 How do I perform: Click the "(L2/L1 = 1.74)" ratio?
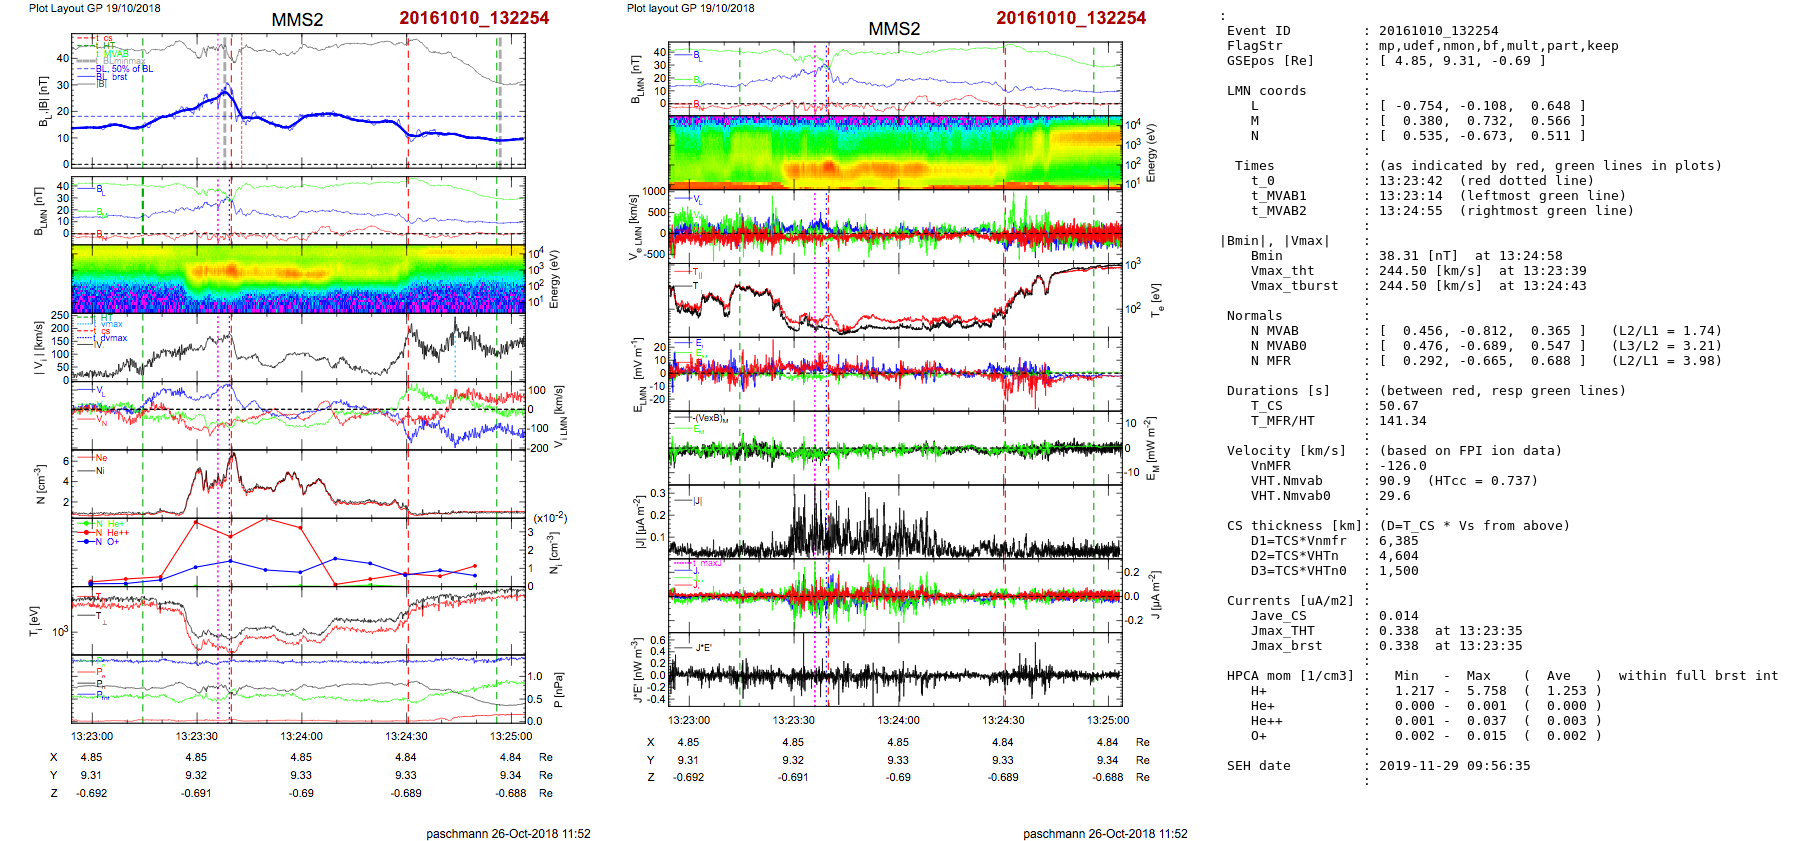(x=1666, y=331)
